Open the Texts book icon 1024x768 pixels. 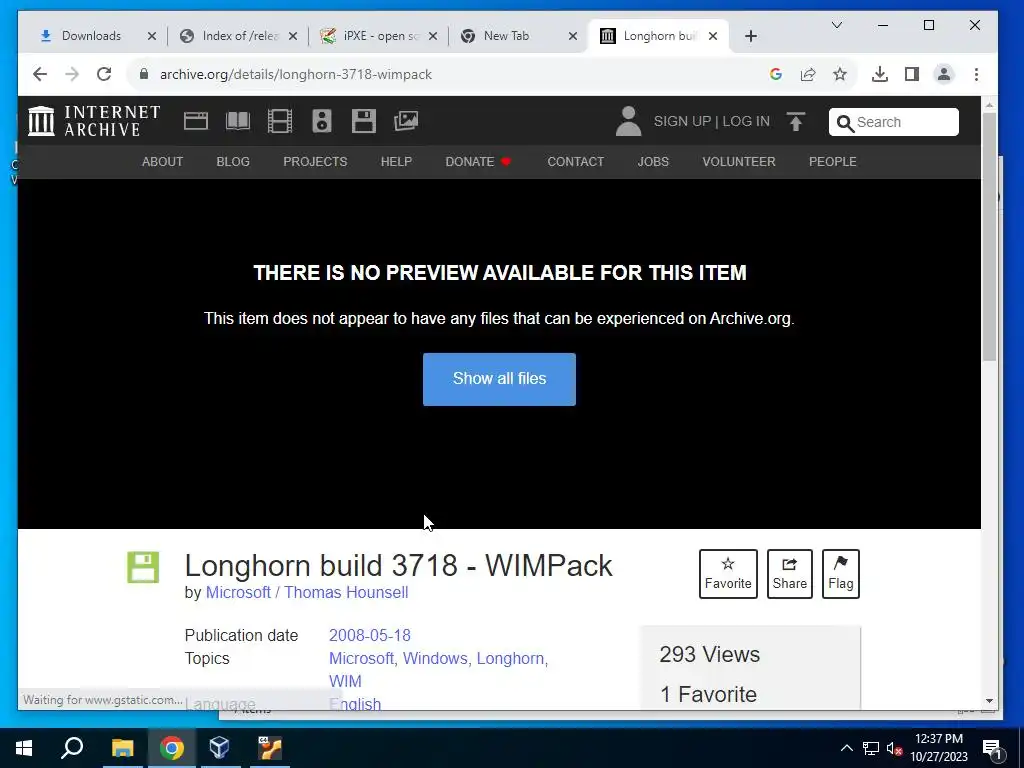point(238,121)
